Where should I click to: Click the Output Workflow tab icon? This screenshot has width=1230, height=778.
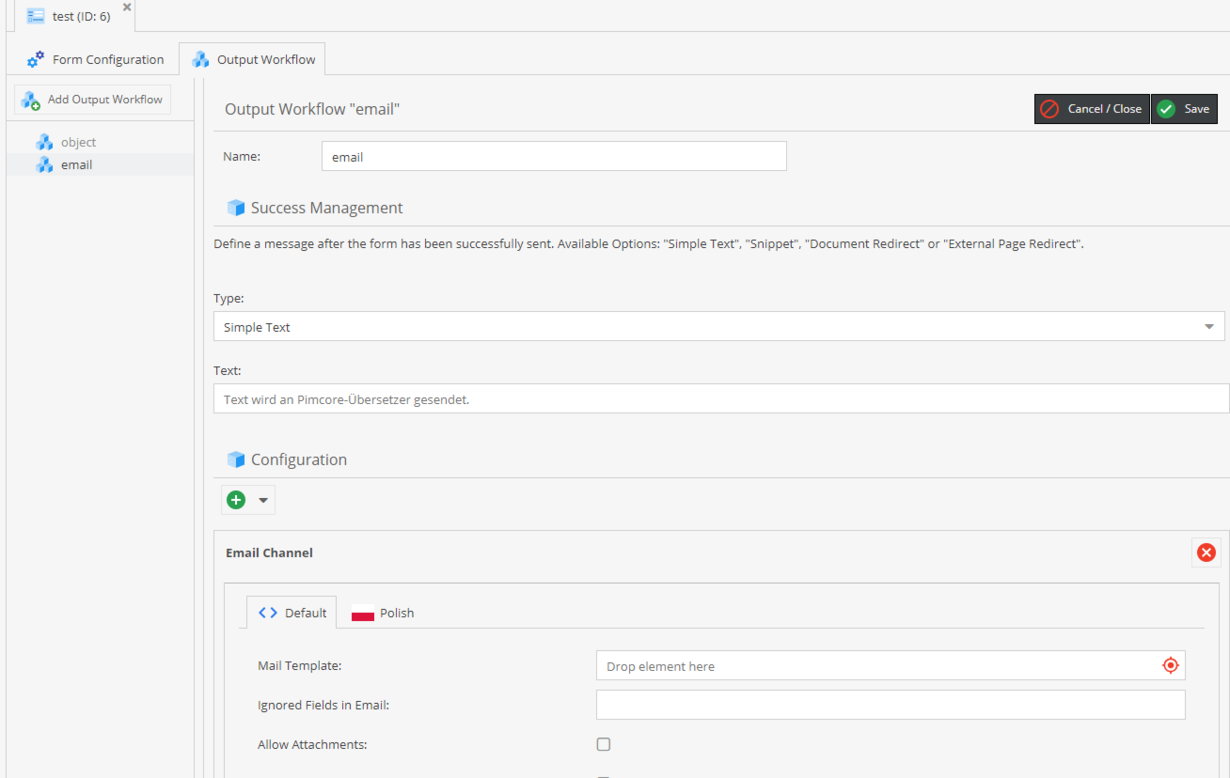click(x=201, y=59)
